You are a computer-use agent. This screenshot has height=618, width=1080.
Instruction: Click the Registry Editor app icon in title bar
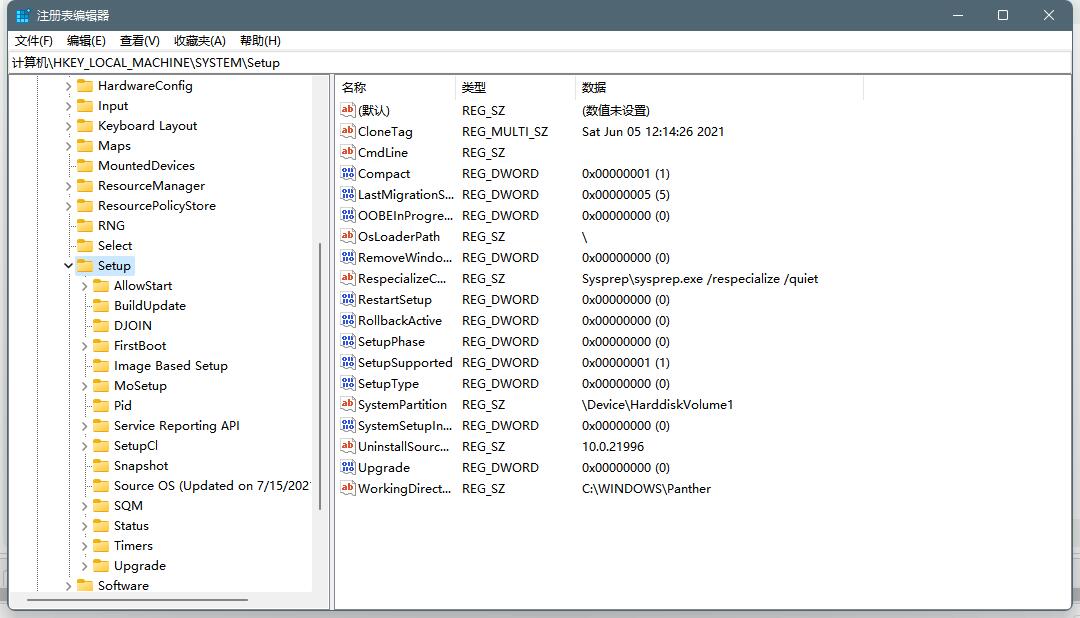[x=23, y=15]
